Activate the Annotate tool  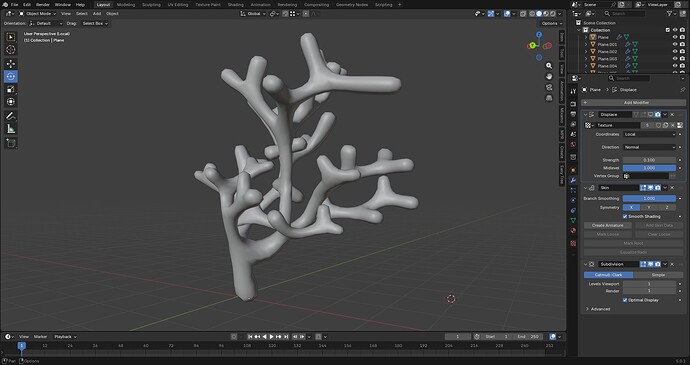(x=11, y=116)
